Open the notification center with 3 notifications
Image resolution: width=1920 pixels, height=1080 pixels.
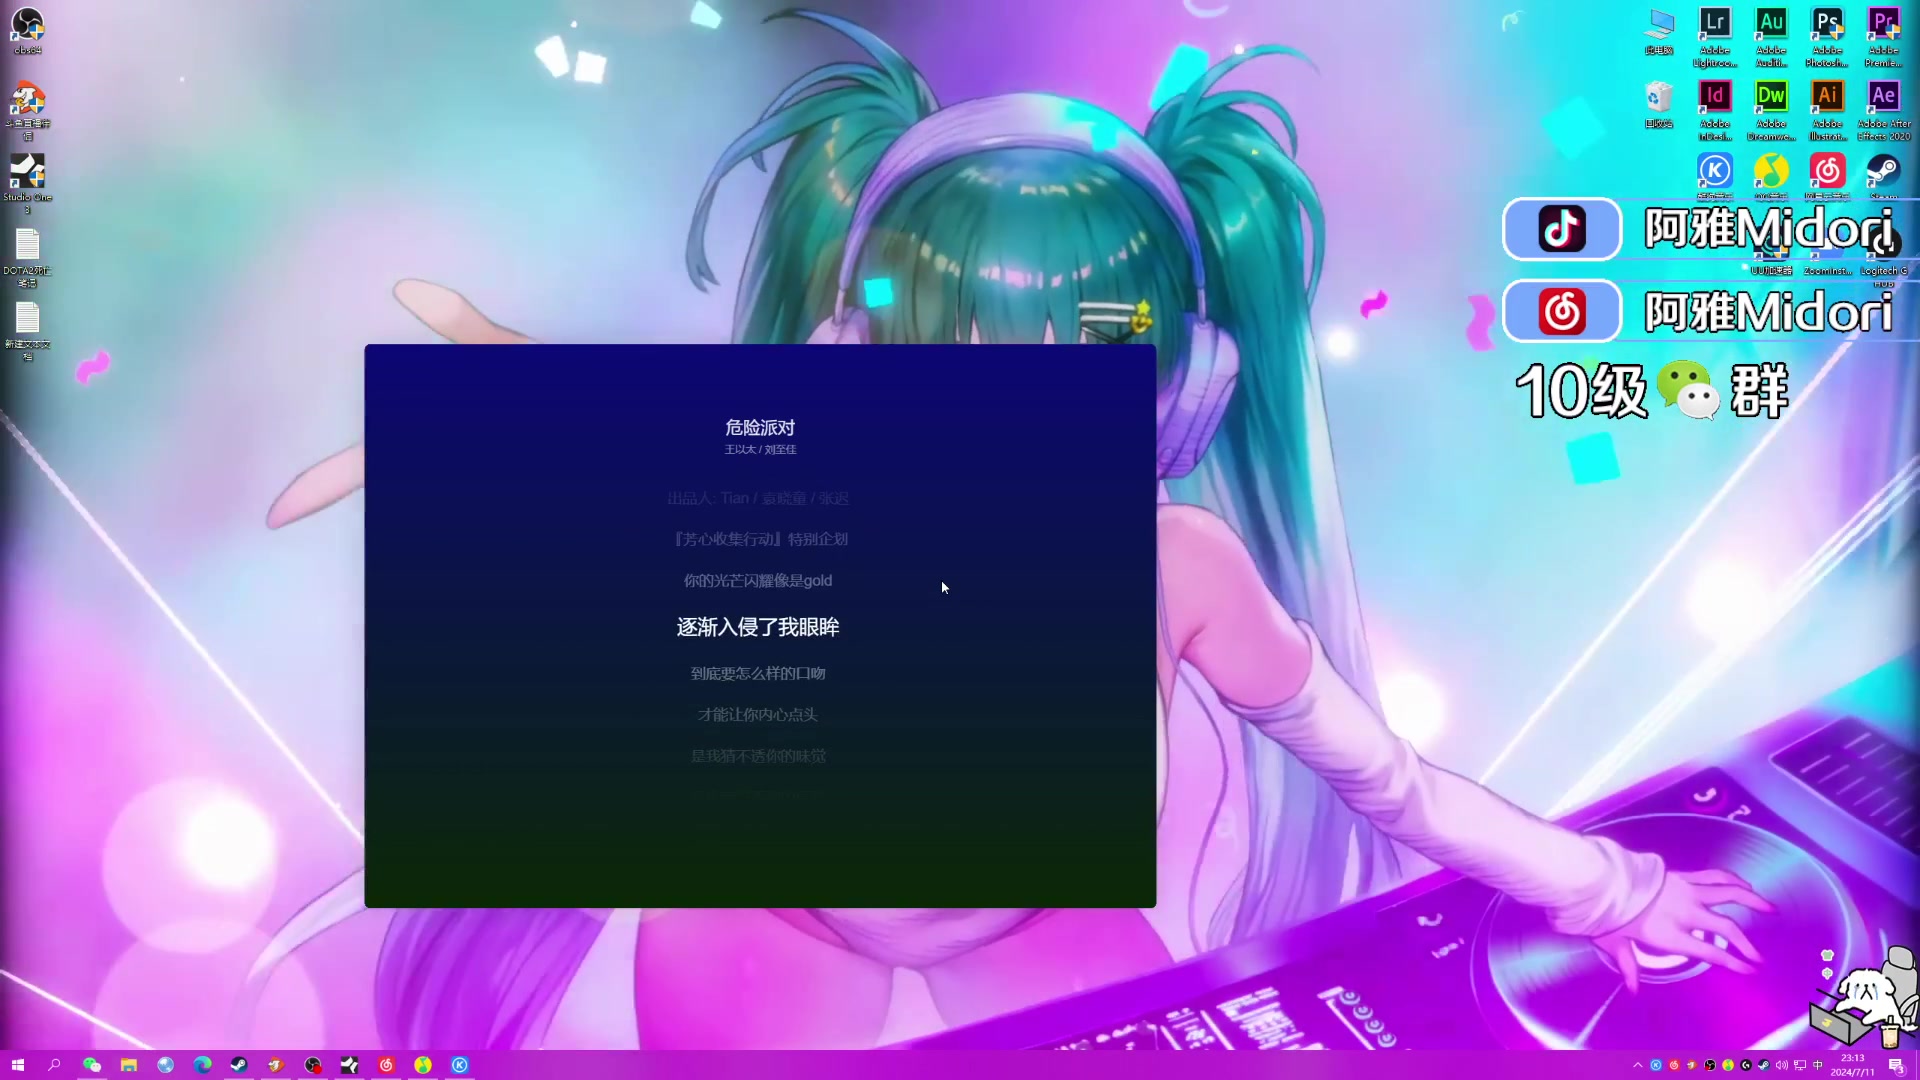point(1896,1065)
